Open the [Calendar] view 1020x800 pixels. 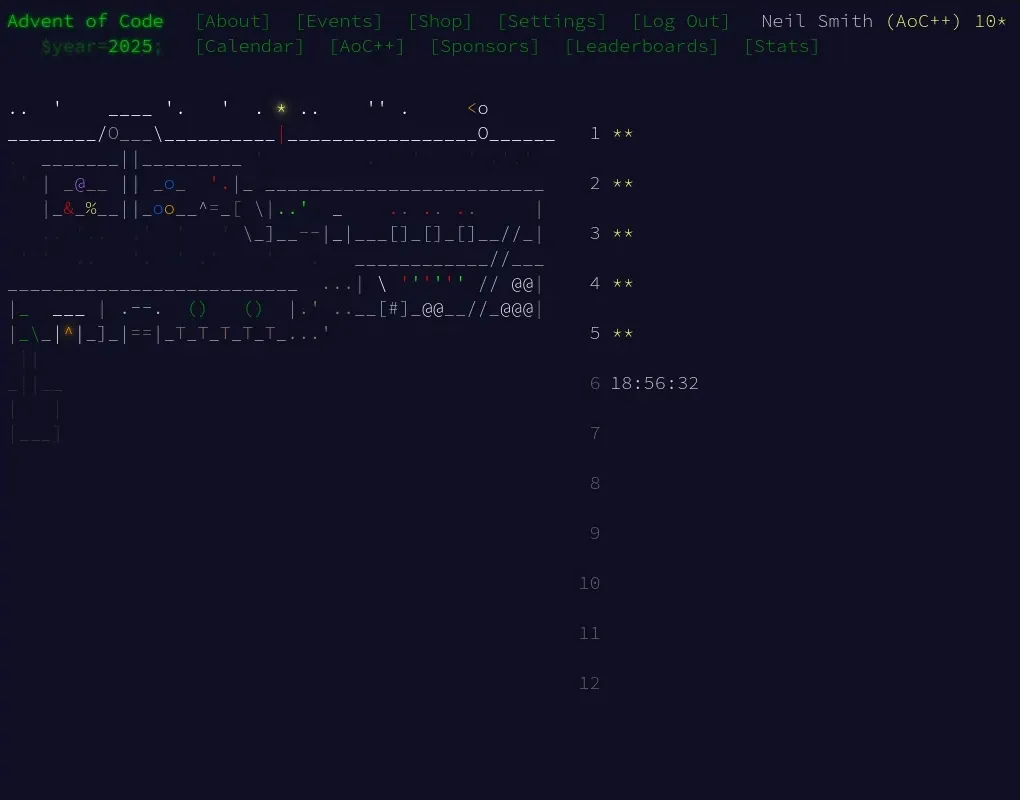click(249, 46)
